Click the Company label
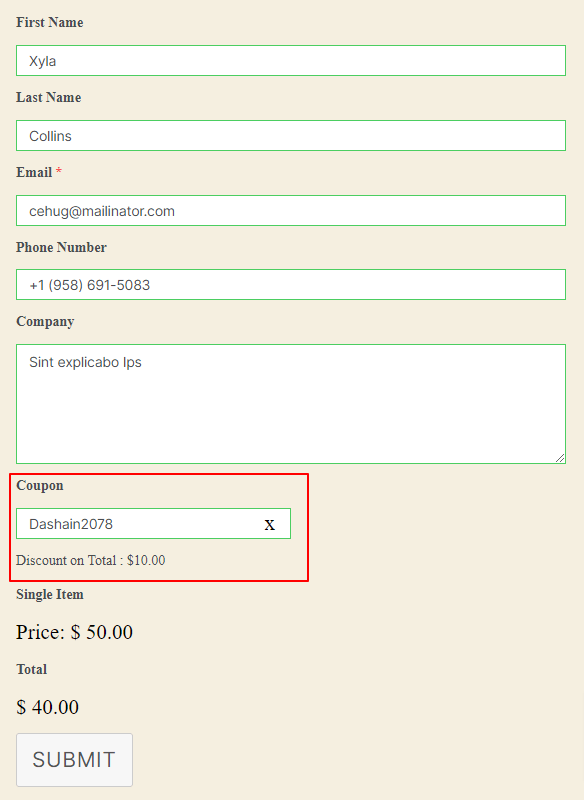The height and width of the screenshot is (800, 584). (x=45, y=321)
